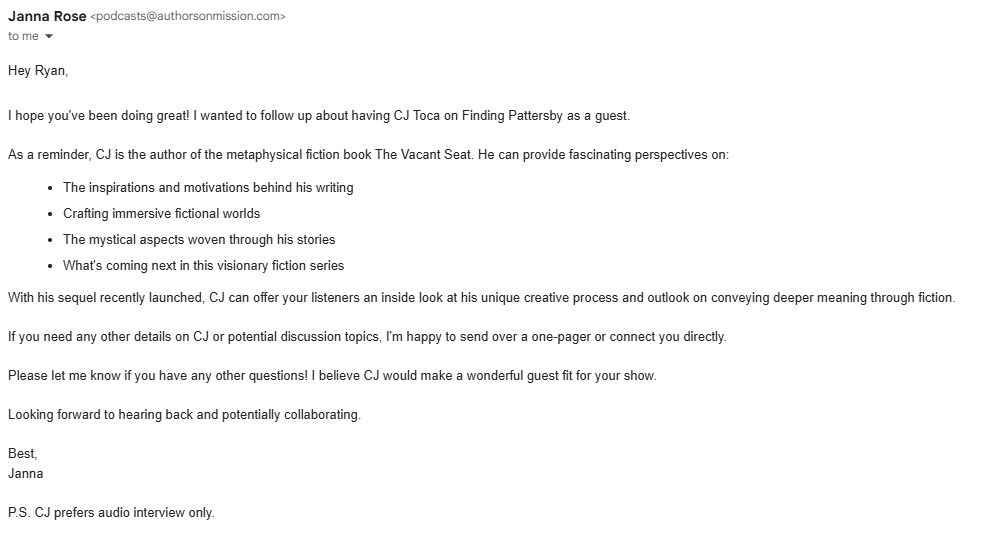The height and width of the screenshot is (547, 992).
Task: Click the 'to me' recipient text
Action: pos(22,36)
